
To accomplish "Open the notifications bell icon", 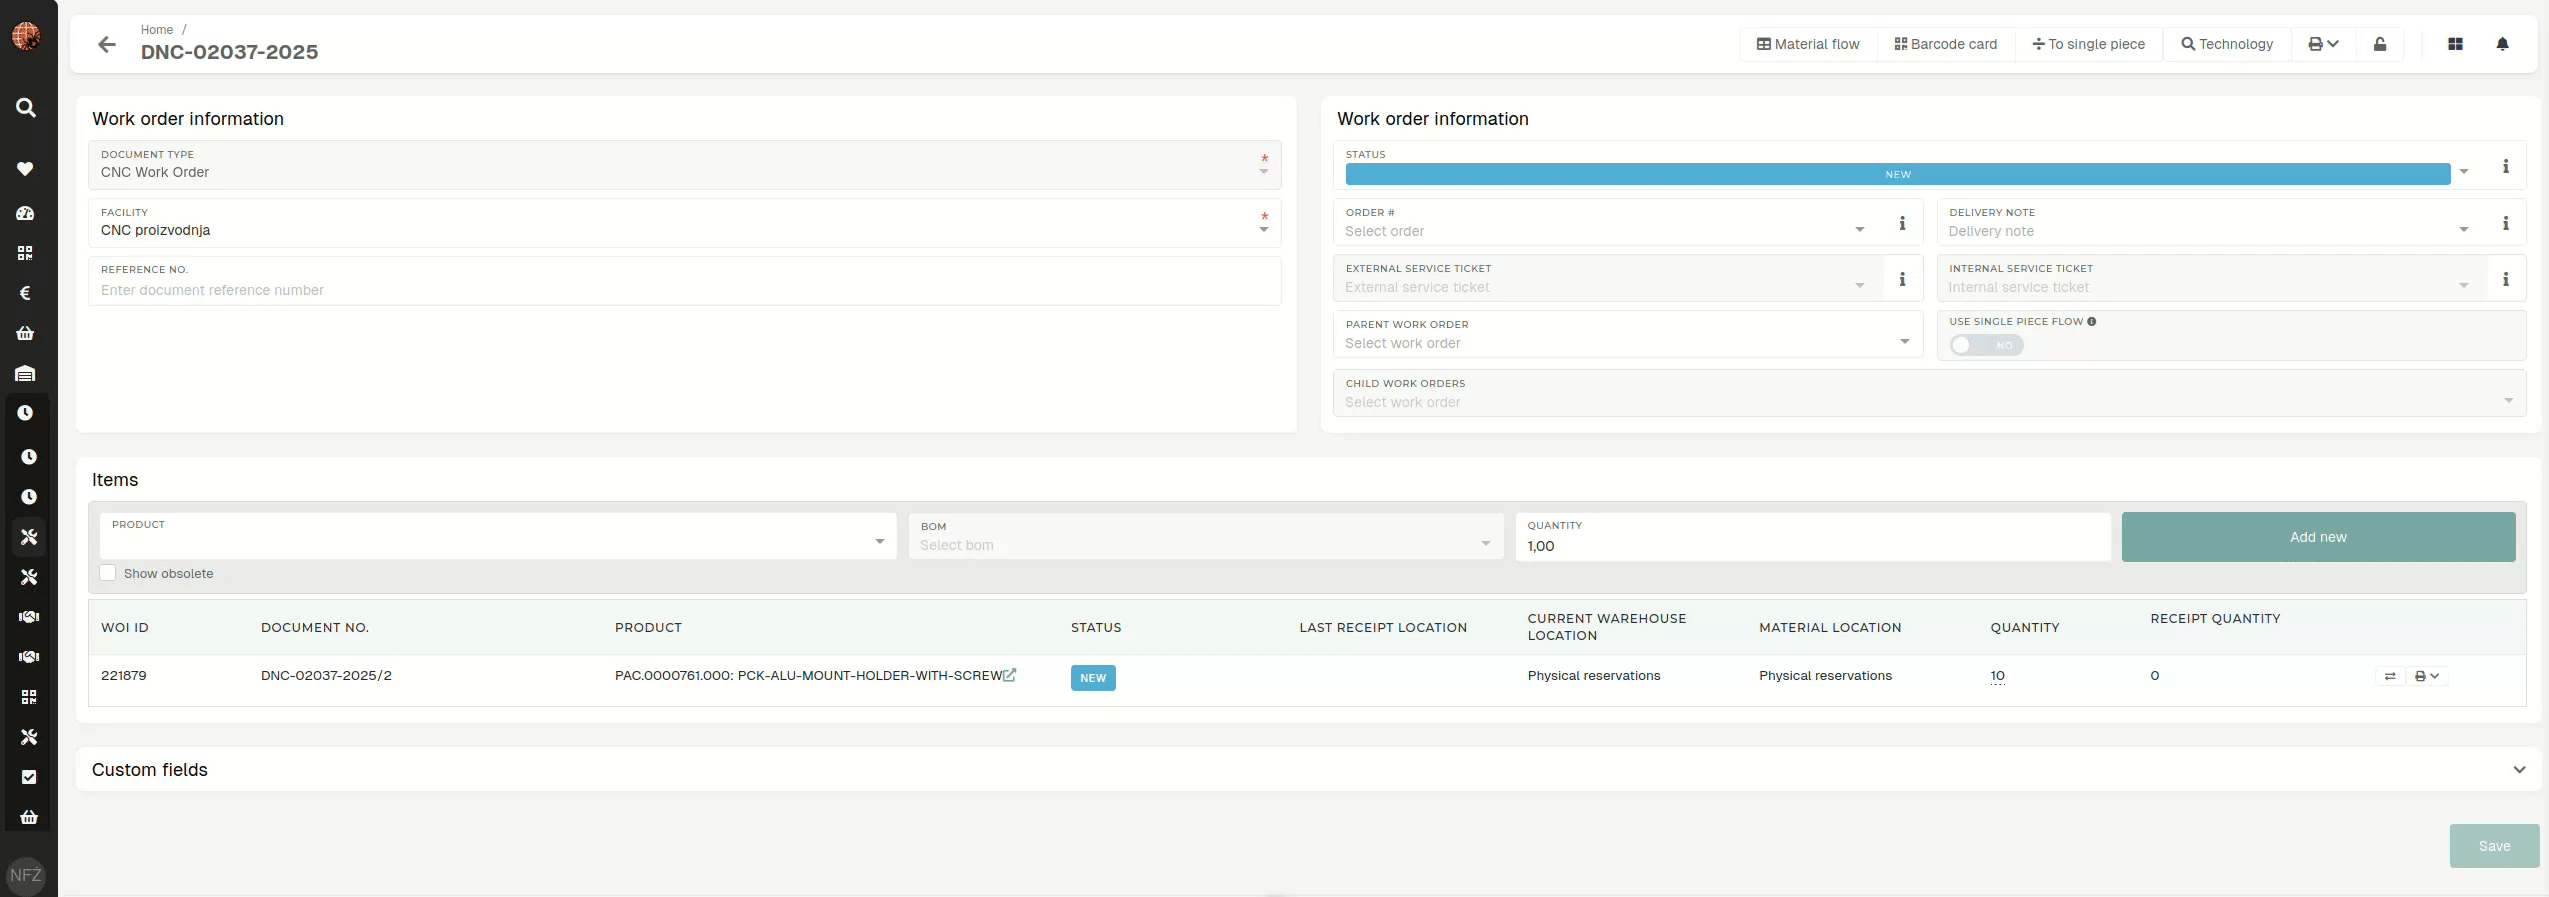I will (2502, 44).
